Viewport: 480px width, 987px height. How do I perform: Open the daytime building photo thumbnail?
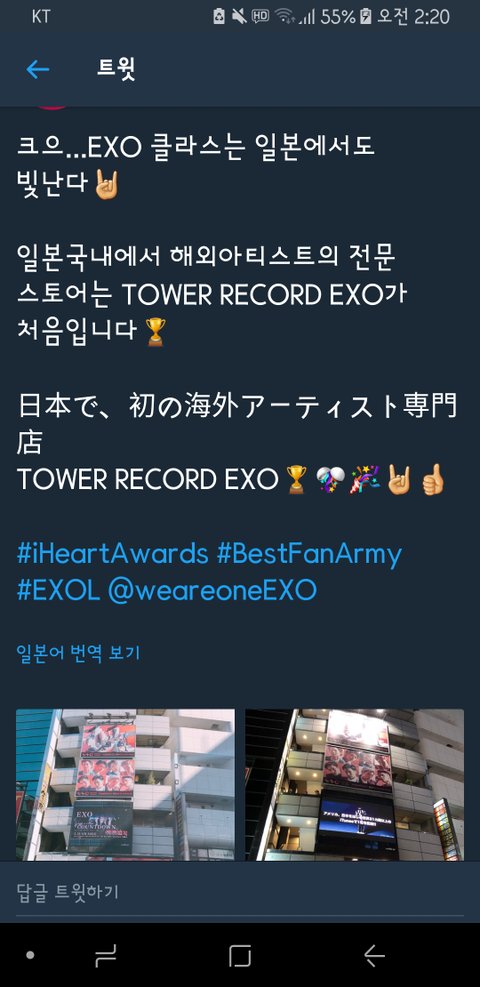tap(125, 784)
